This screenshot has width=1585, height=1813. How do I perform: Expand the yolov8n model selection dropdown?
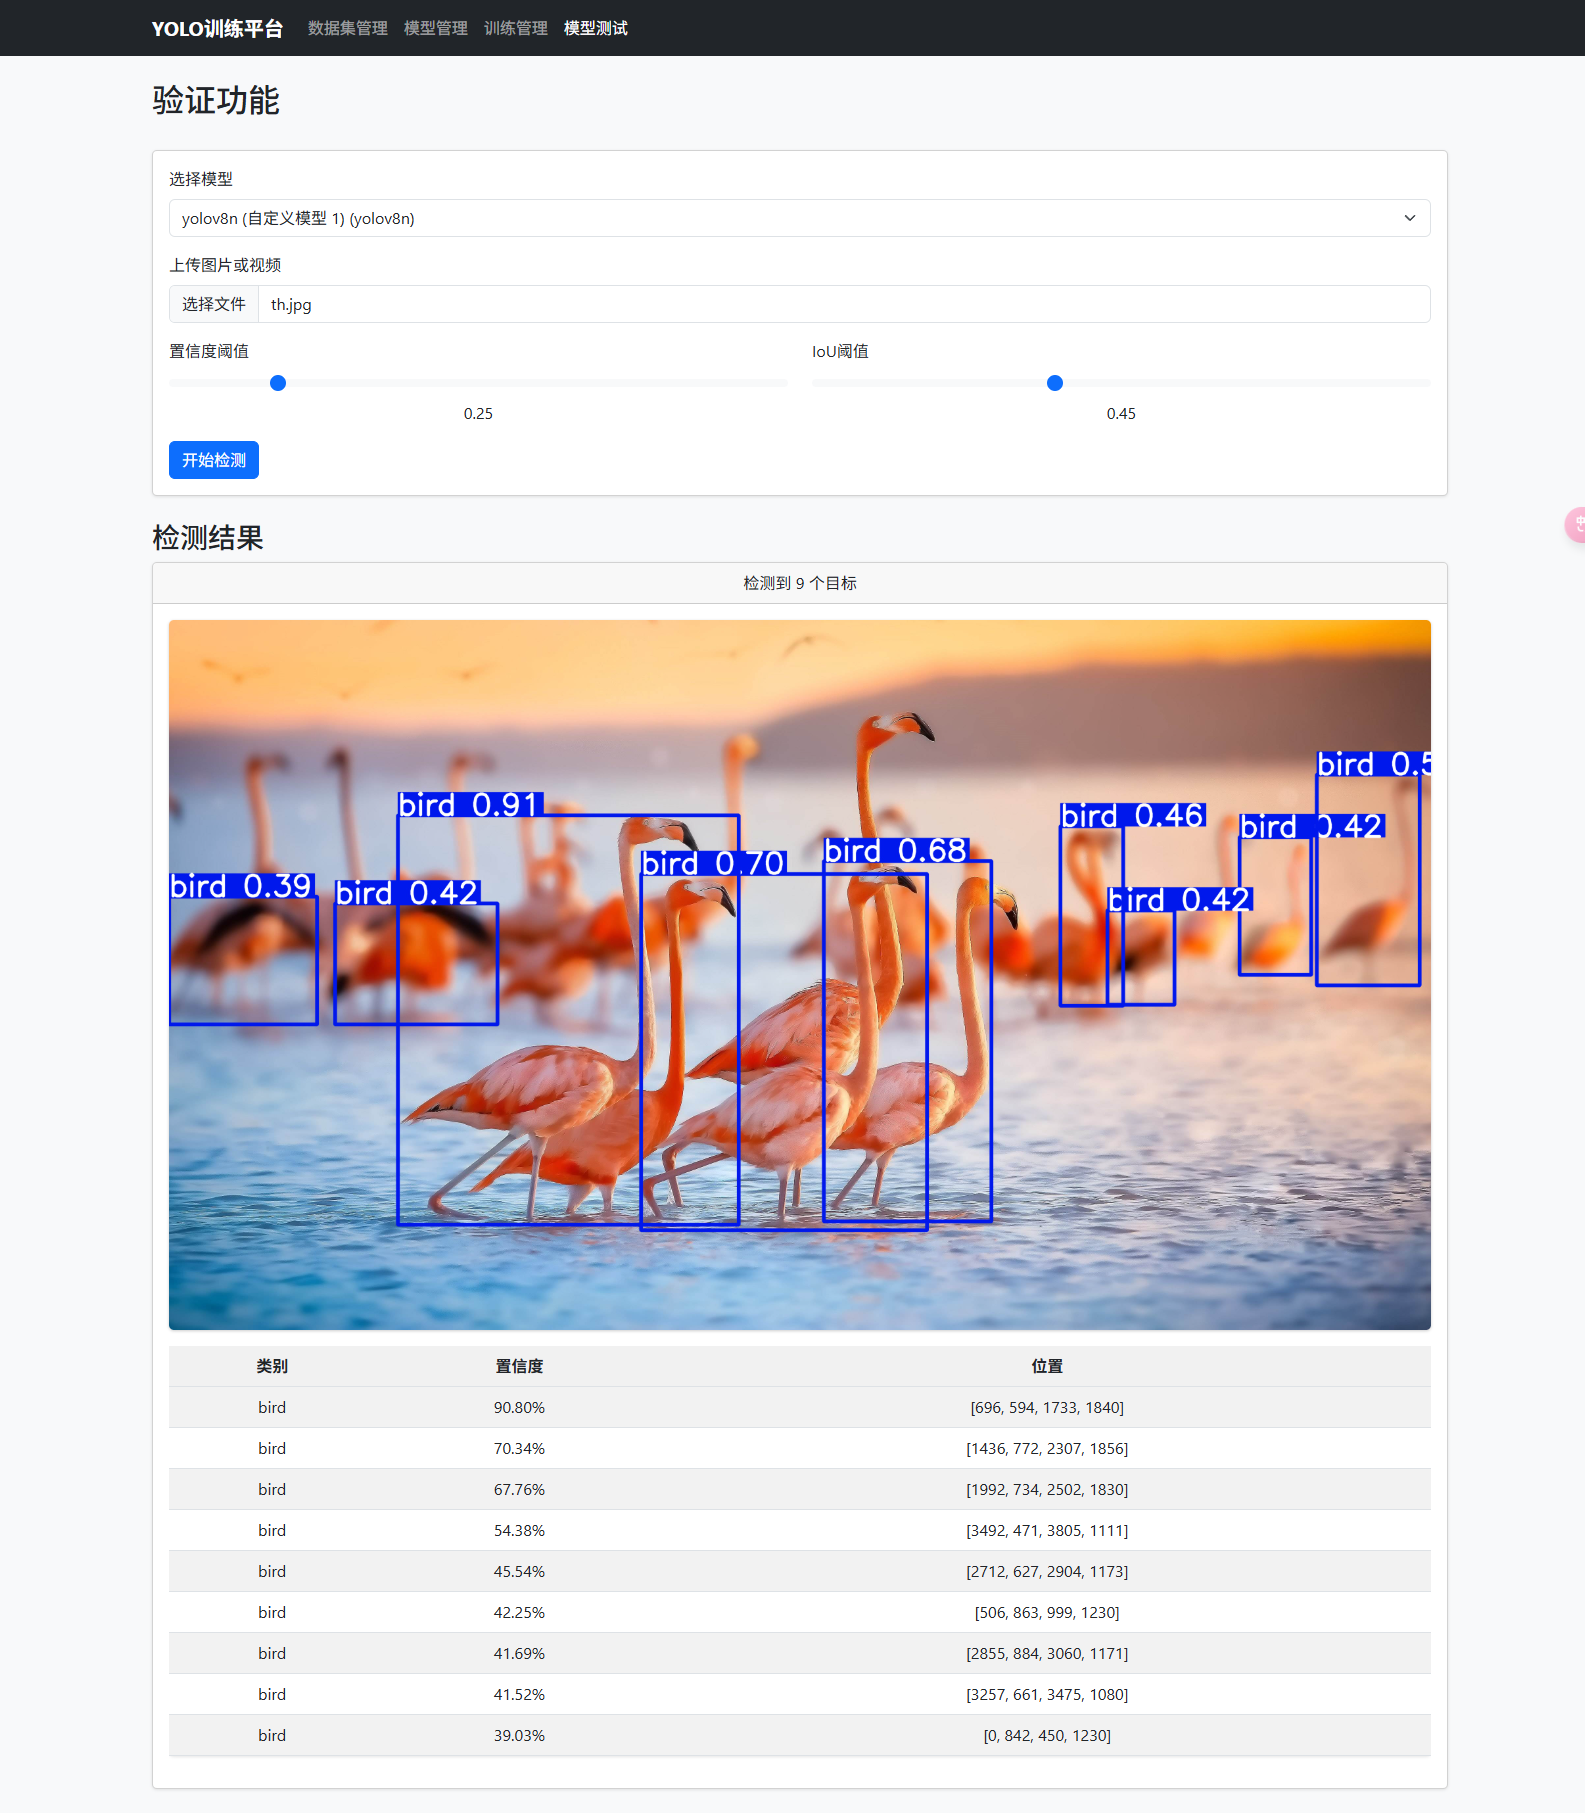(x=798, y=218)
